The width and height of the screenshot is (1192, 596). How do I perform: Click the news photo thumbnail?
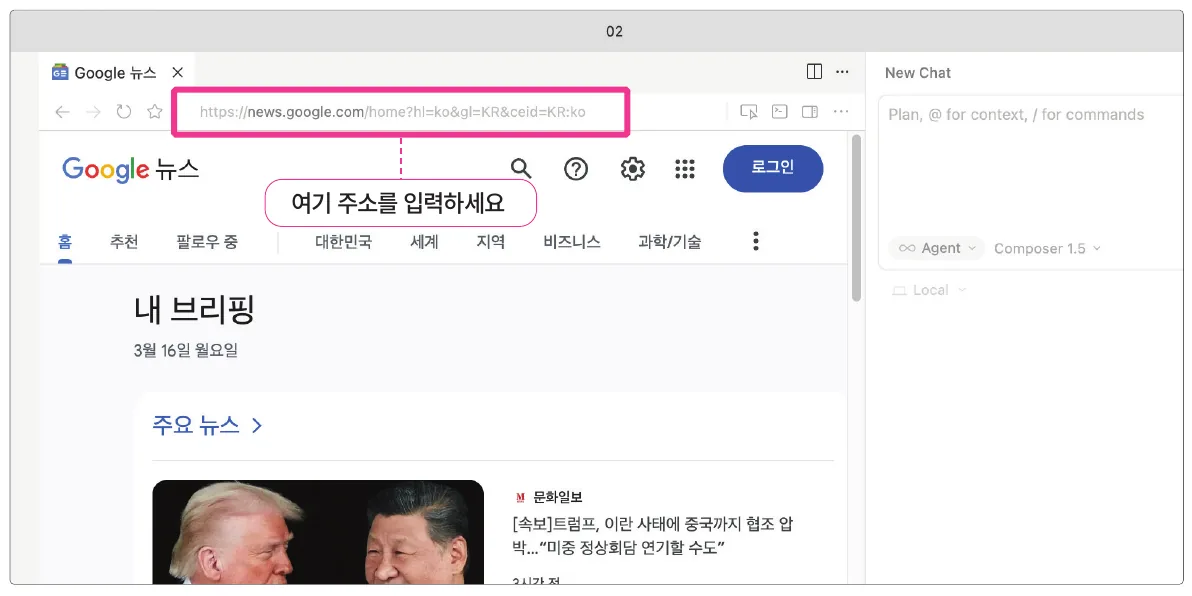318,532
